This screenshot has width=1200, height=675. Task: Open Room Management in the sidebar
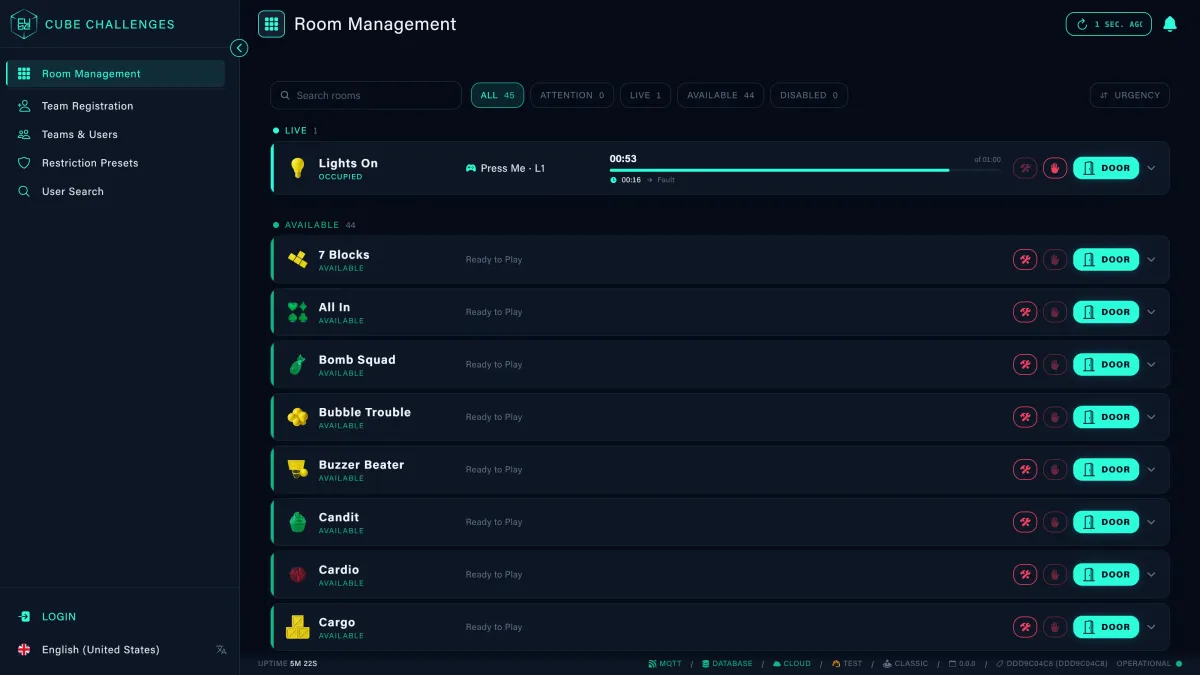pos(115,73)
